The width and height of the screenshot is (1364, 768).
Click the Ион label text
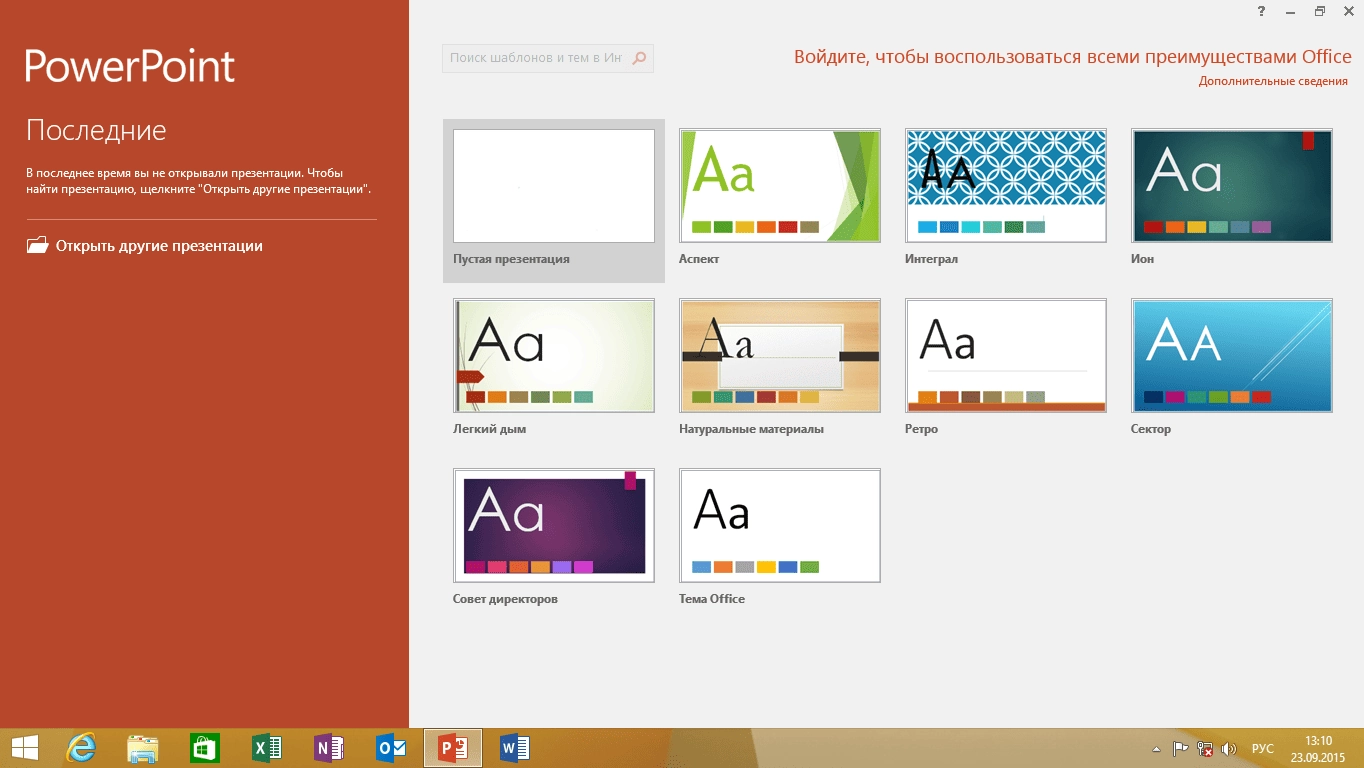[x=1142, y=259]
